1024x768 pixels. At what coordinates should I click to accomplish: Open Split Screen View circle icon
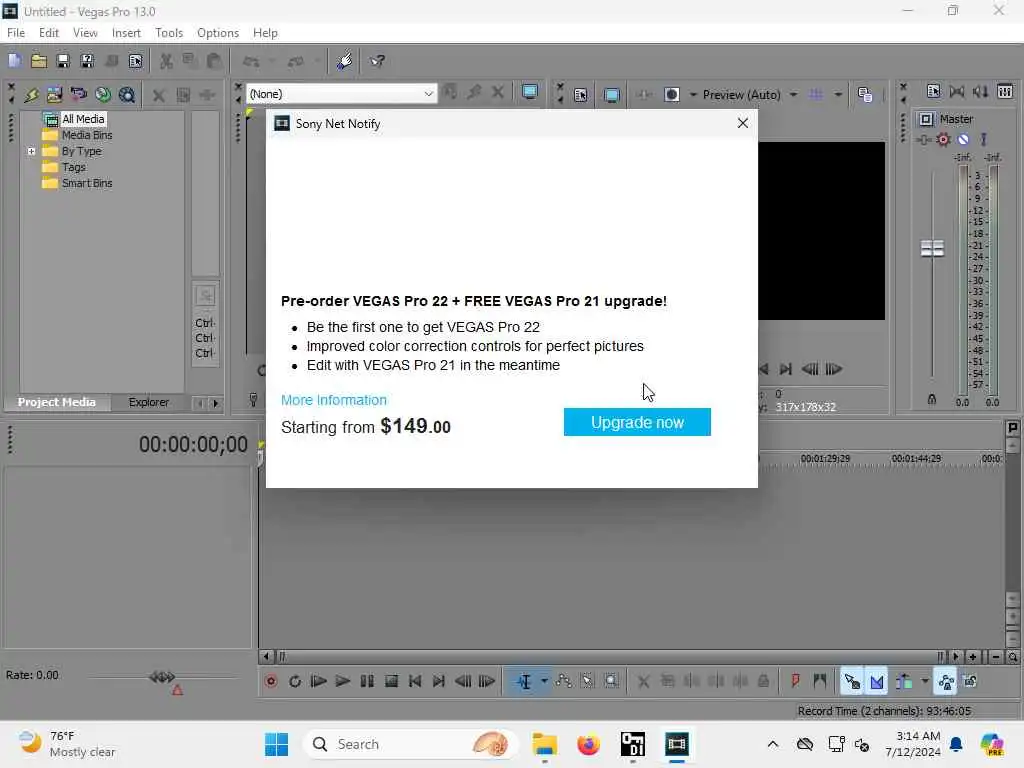[x=671, y=95]
